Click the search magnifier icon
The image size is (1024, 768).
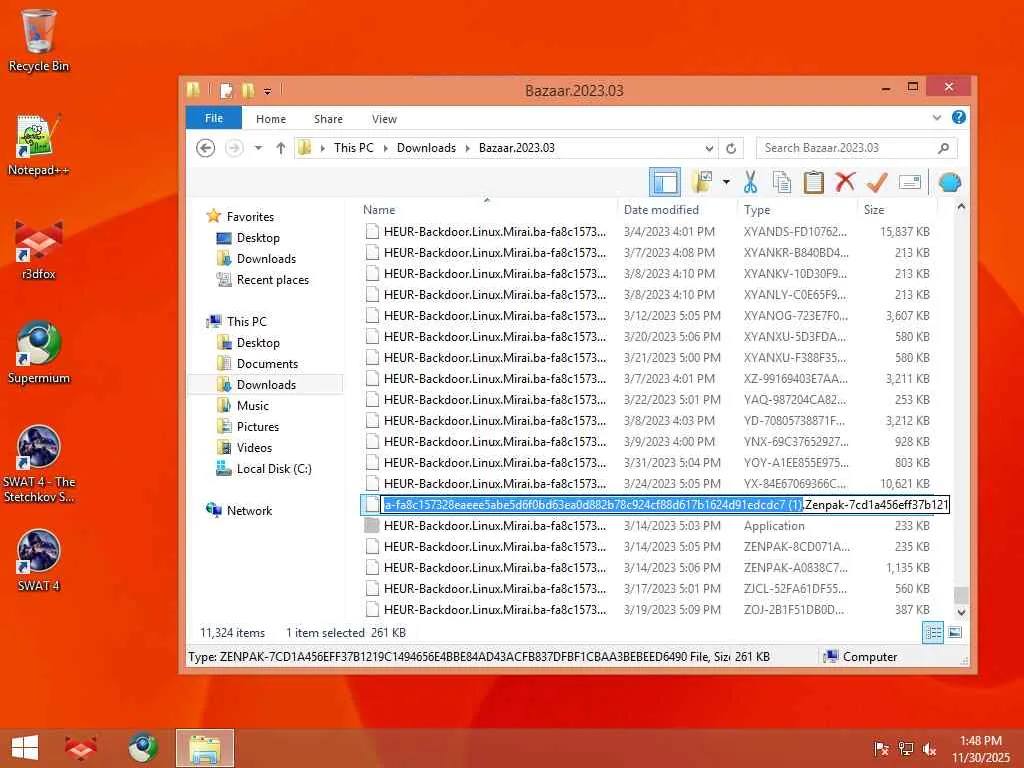pos(943,148)
